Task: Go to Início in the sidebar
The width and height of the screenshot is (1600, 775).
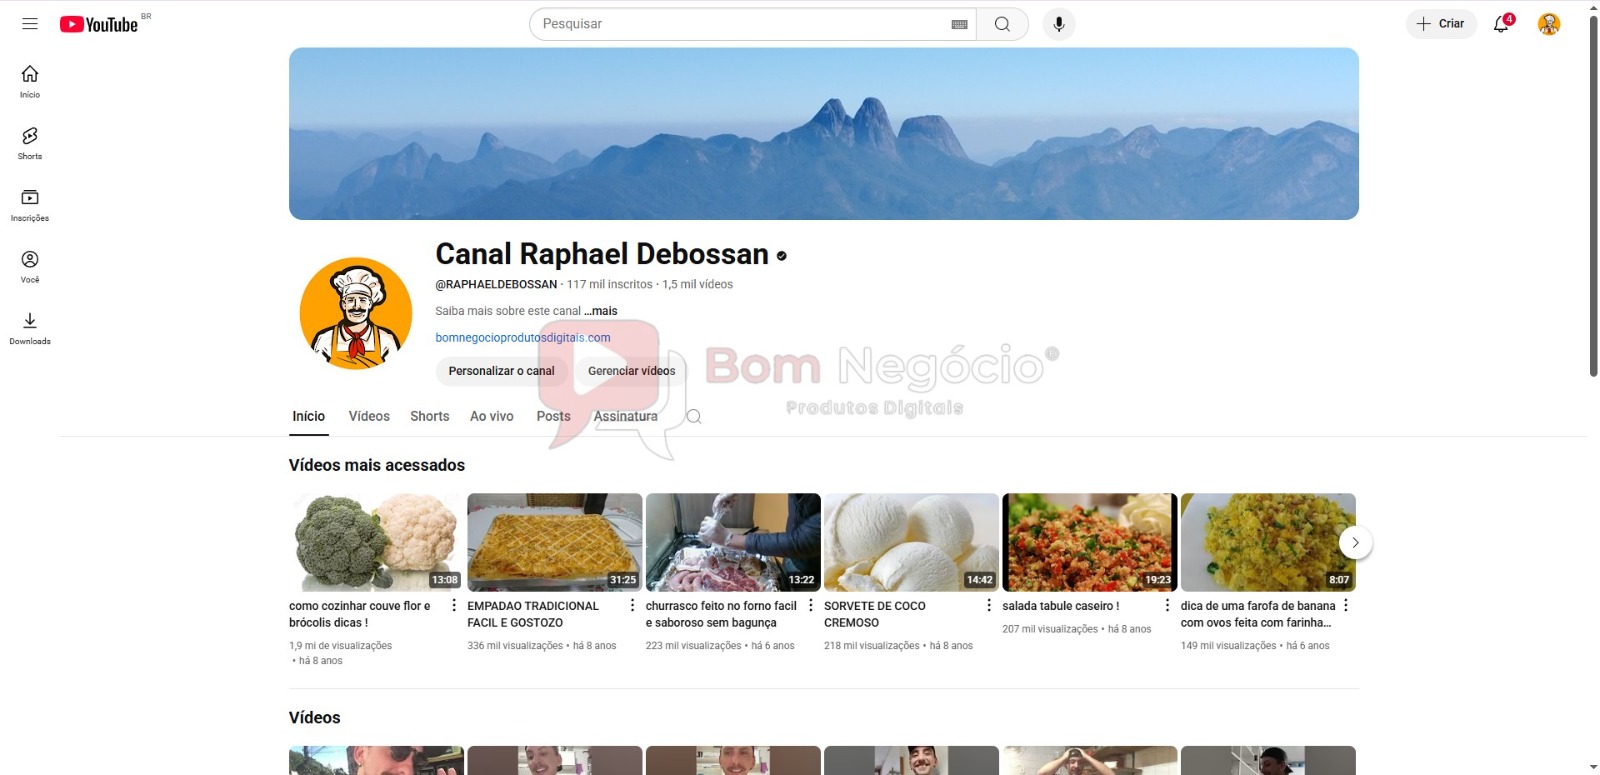Action: point(30,82)
